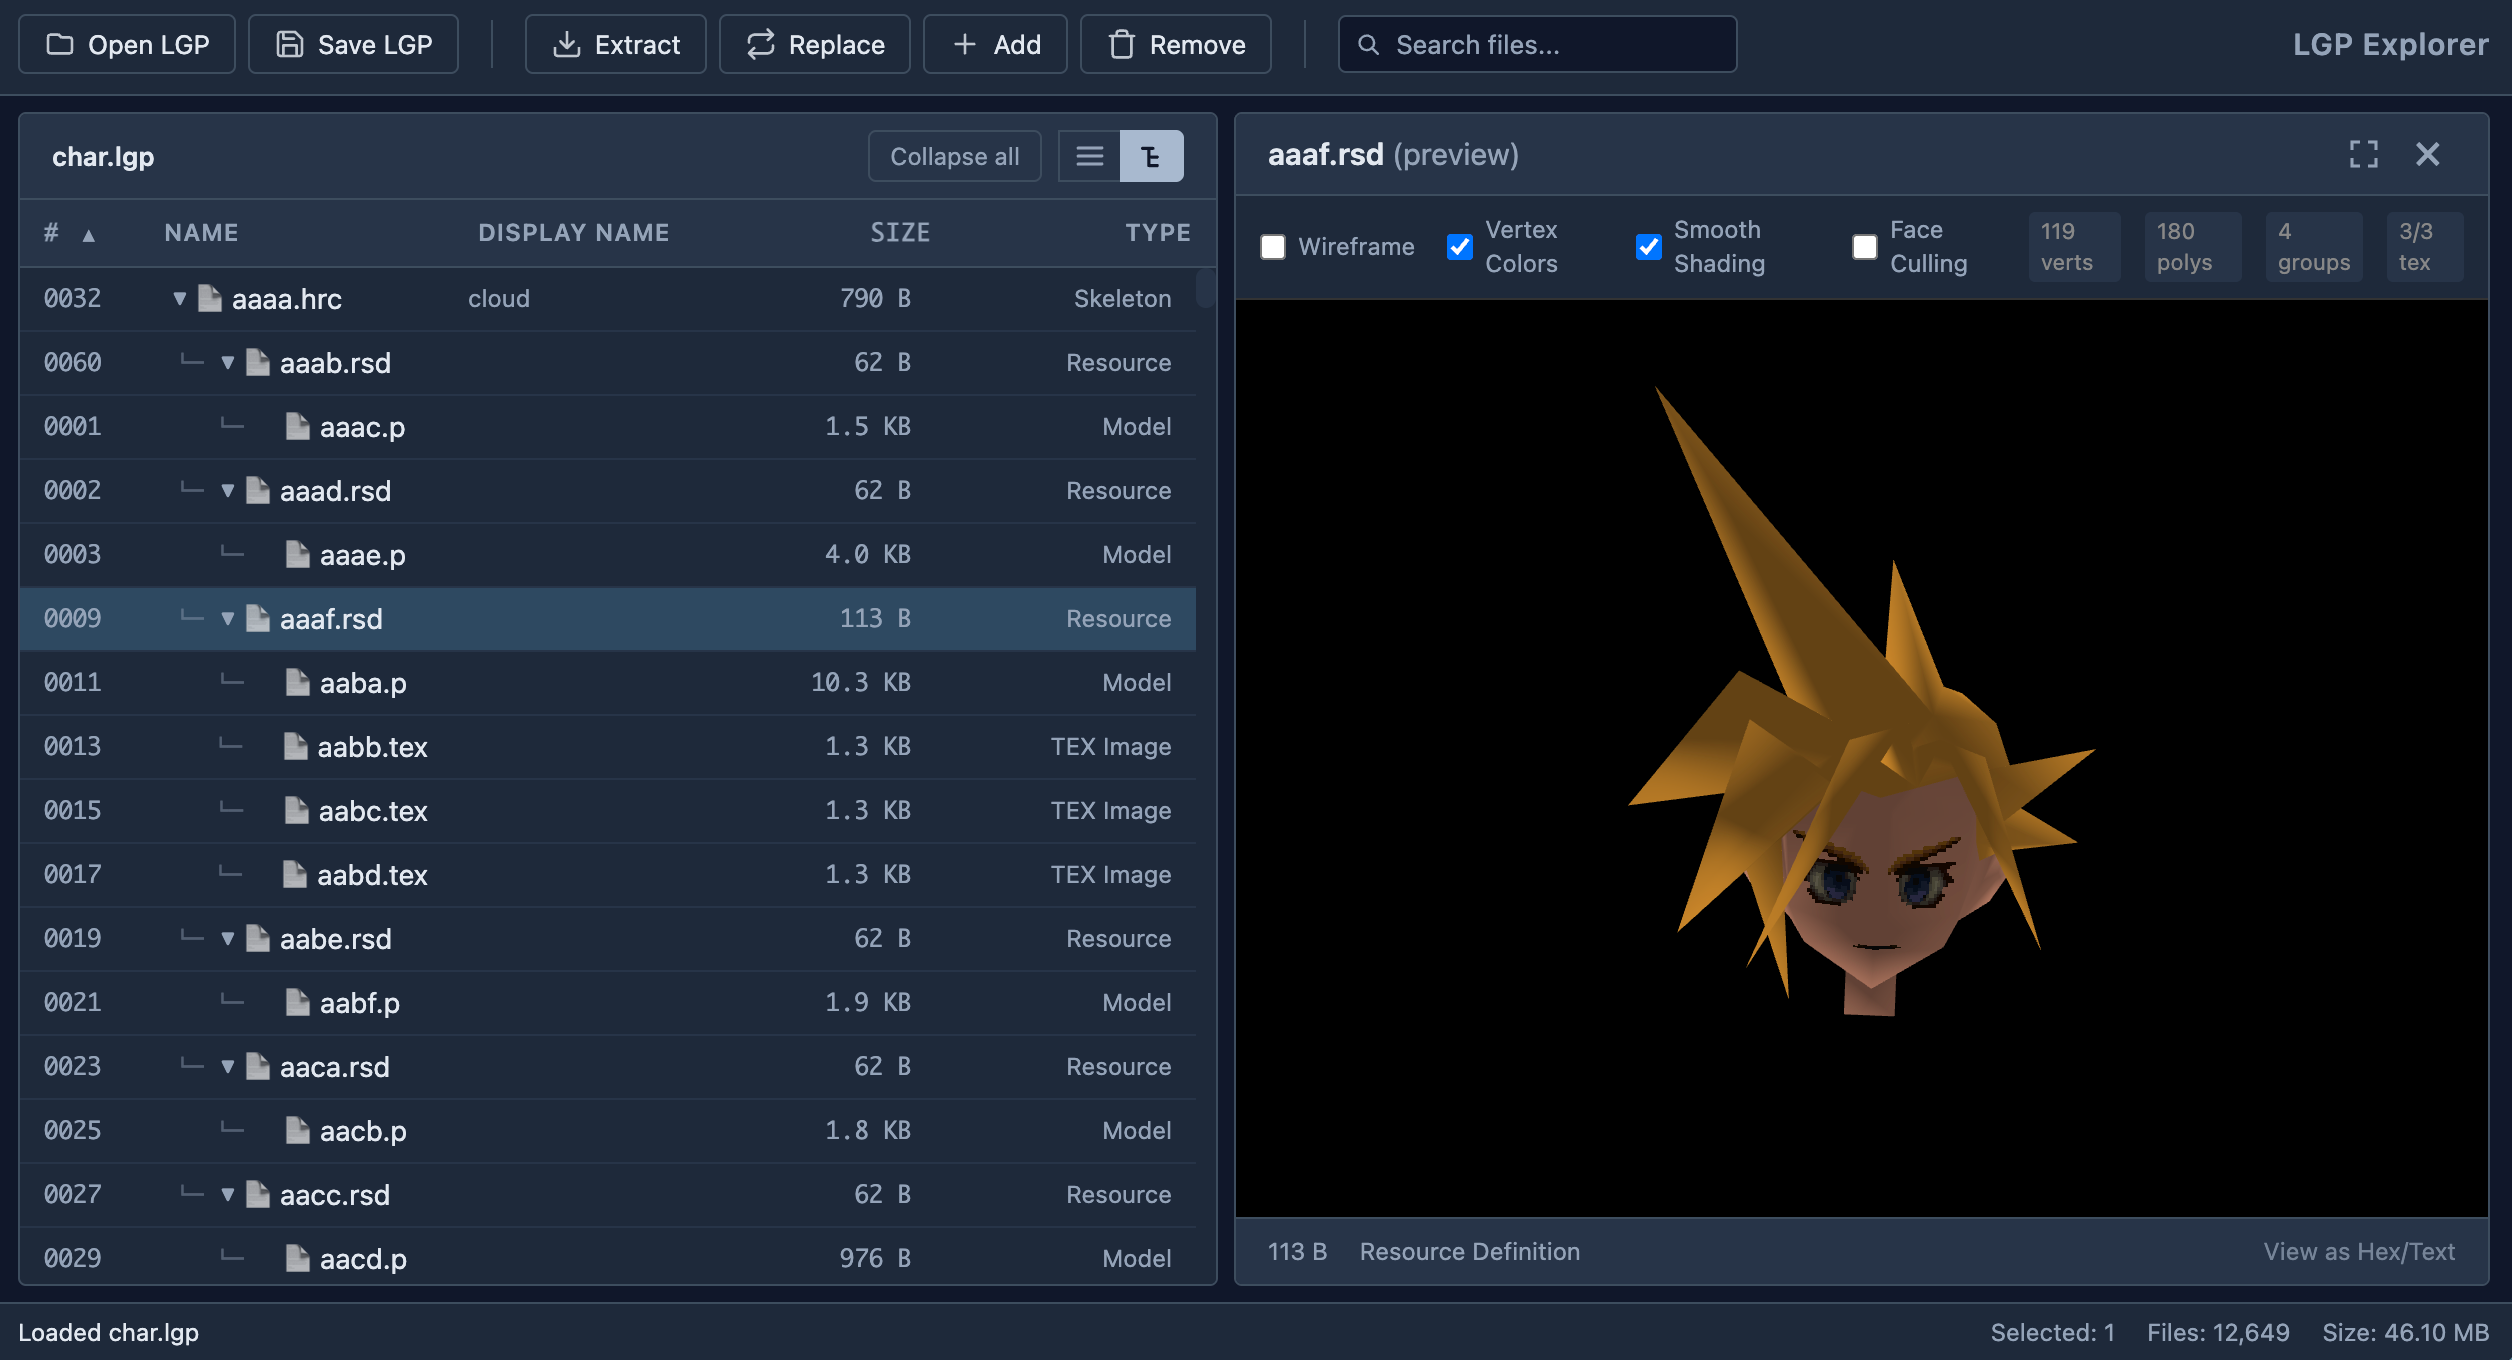Click the 119 verts stat badge
This screenshot has width=2512, height=1360.
[2074, 247]
